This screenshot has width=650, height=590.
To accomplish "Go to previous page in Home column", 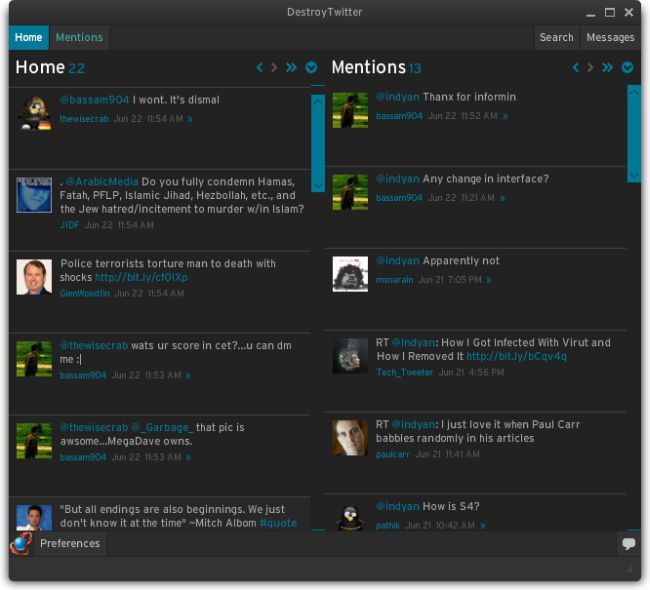I will (260, 67).
